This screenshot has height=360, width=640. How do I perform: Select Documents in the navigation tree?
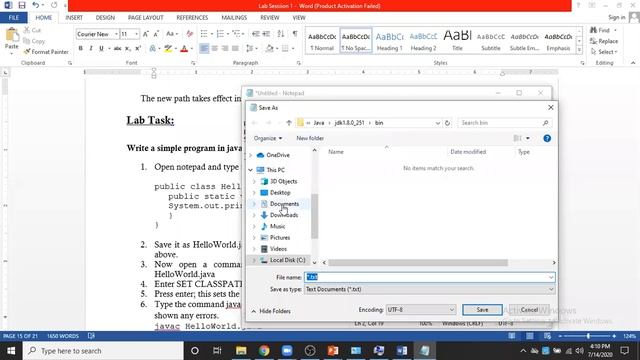[x=284, y=204]
